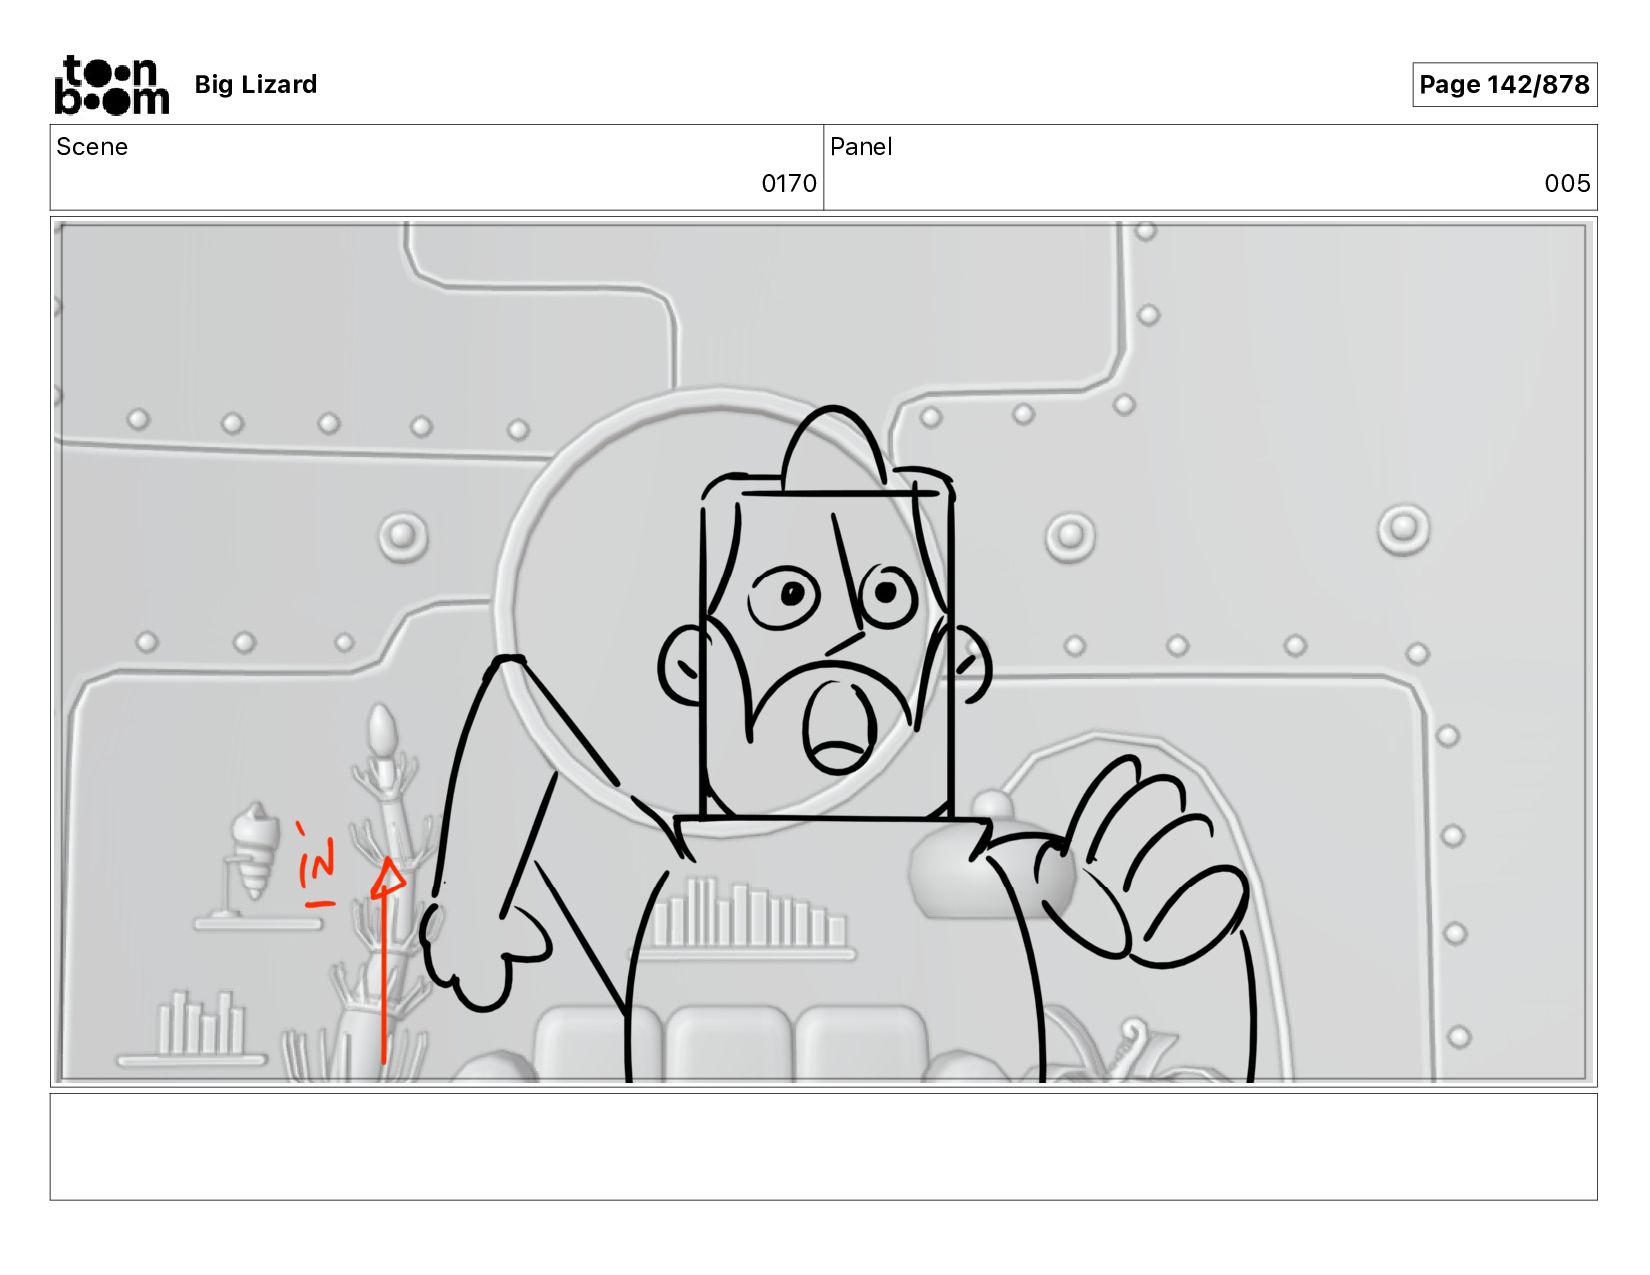Select the "Big Lizard" project title

tap(256, 84)
